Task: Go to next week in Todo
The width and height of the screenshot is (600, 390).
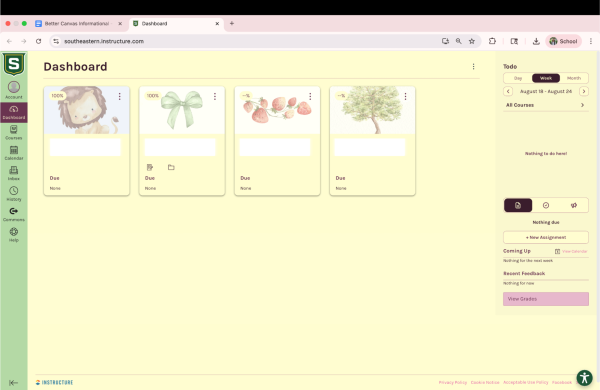Action: pyautogui.click(x=584, y=91)
